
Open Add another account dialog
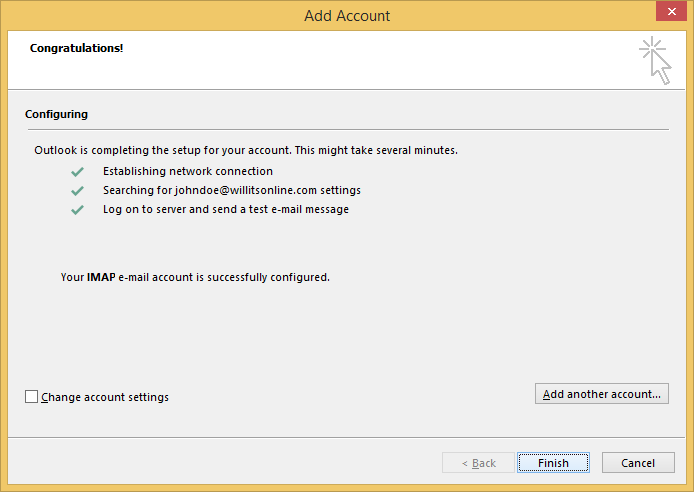(x=602, y=394)
